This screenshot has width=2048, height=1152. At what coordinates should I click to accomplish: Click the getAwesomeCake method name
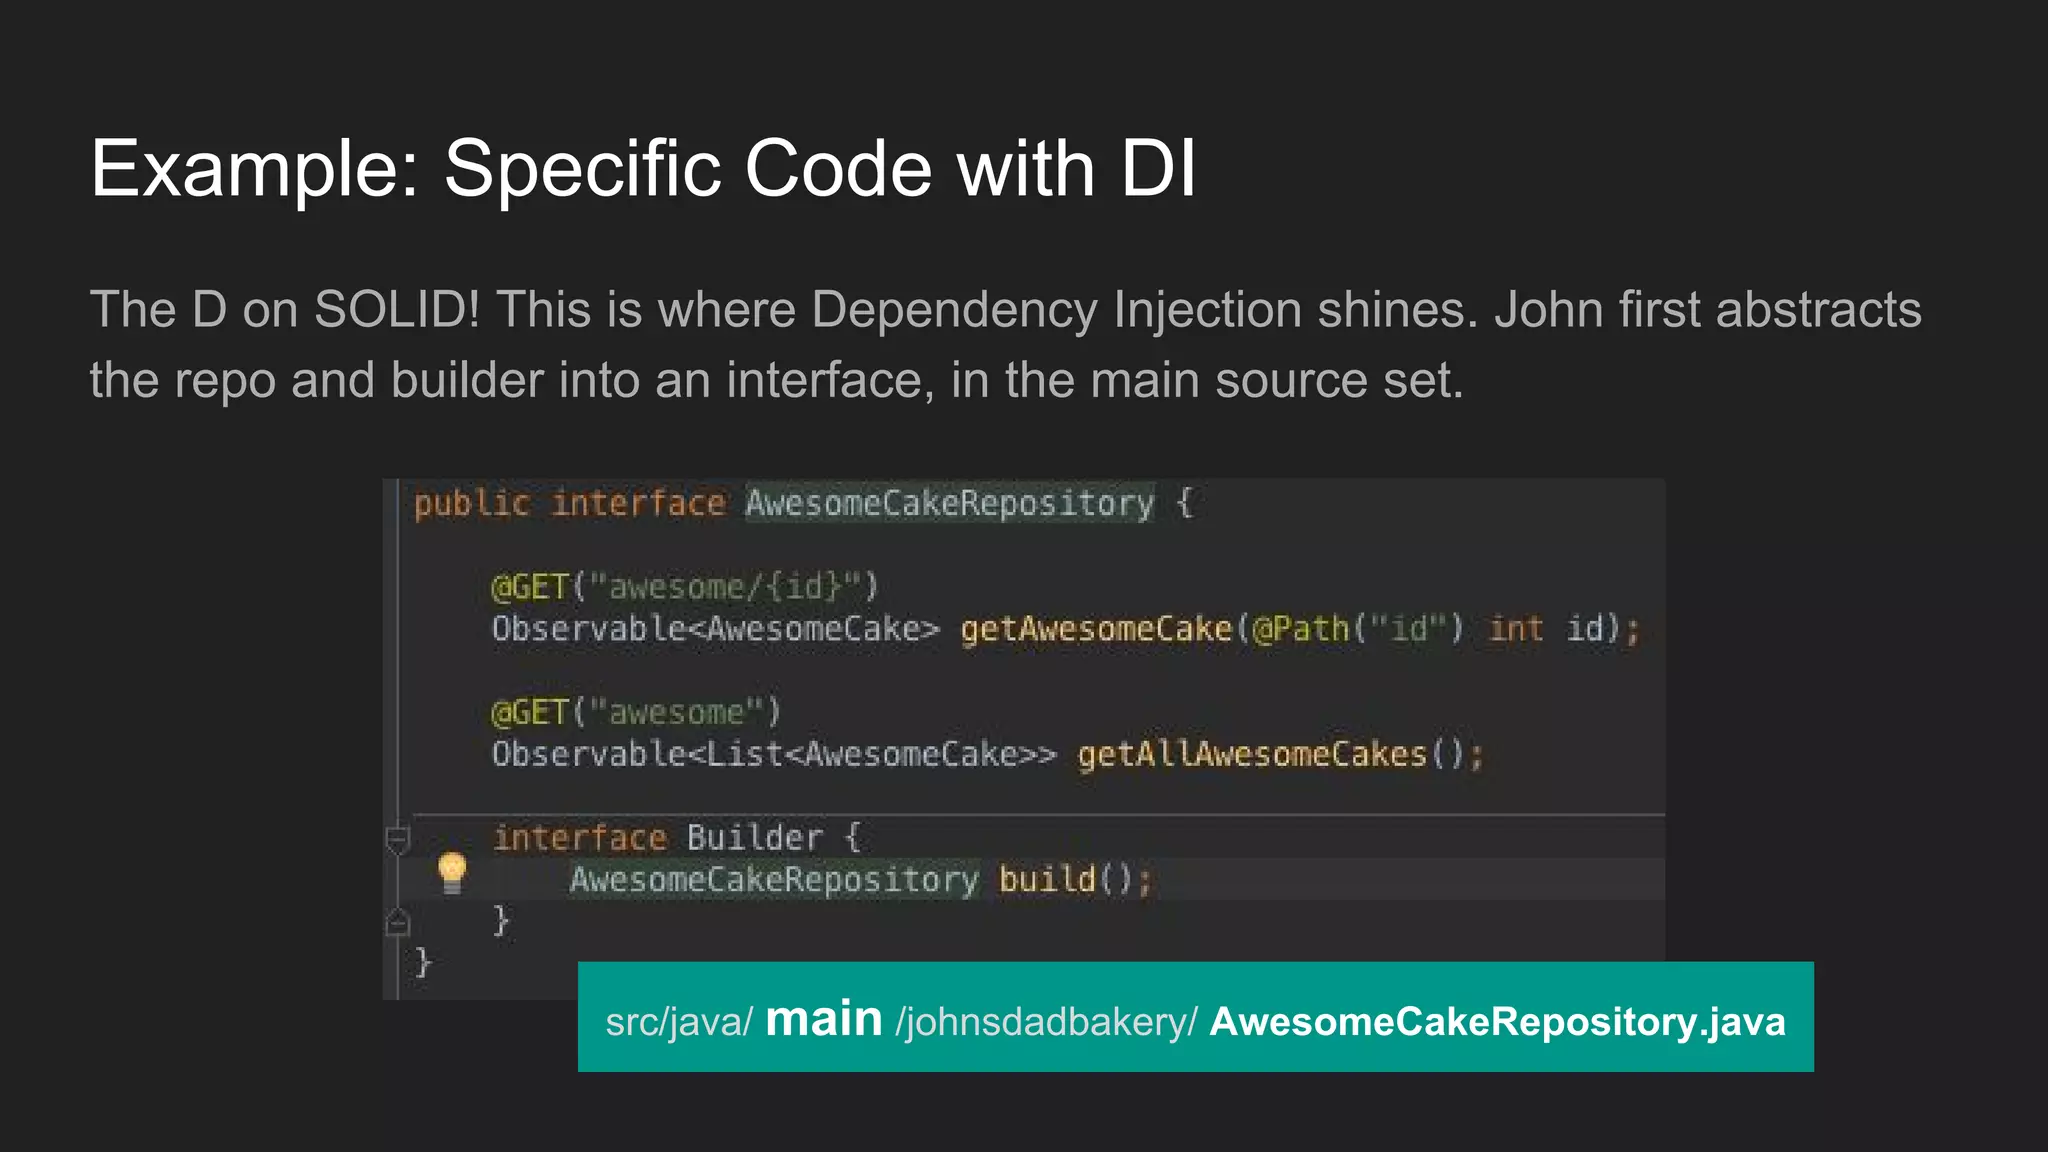[x=1096, y=629]
